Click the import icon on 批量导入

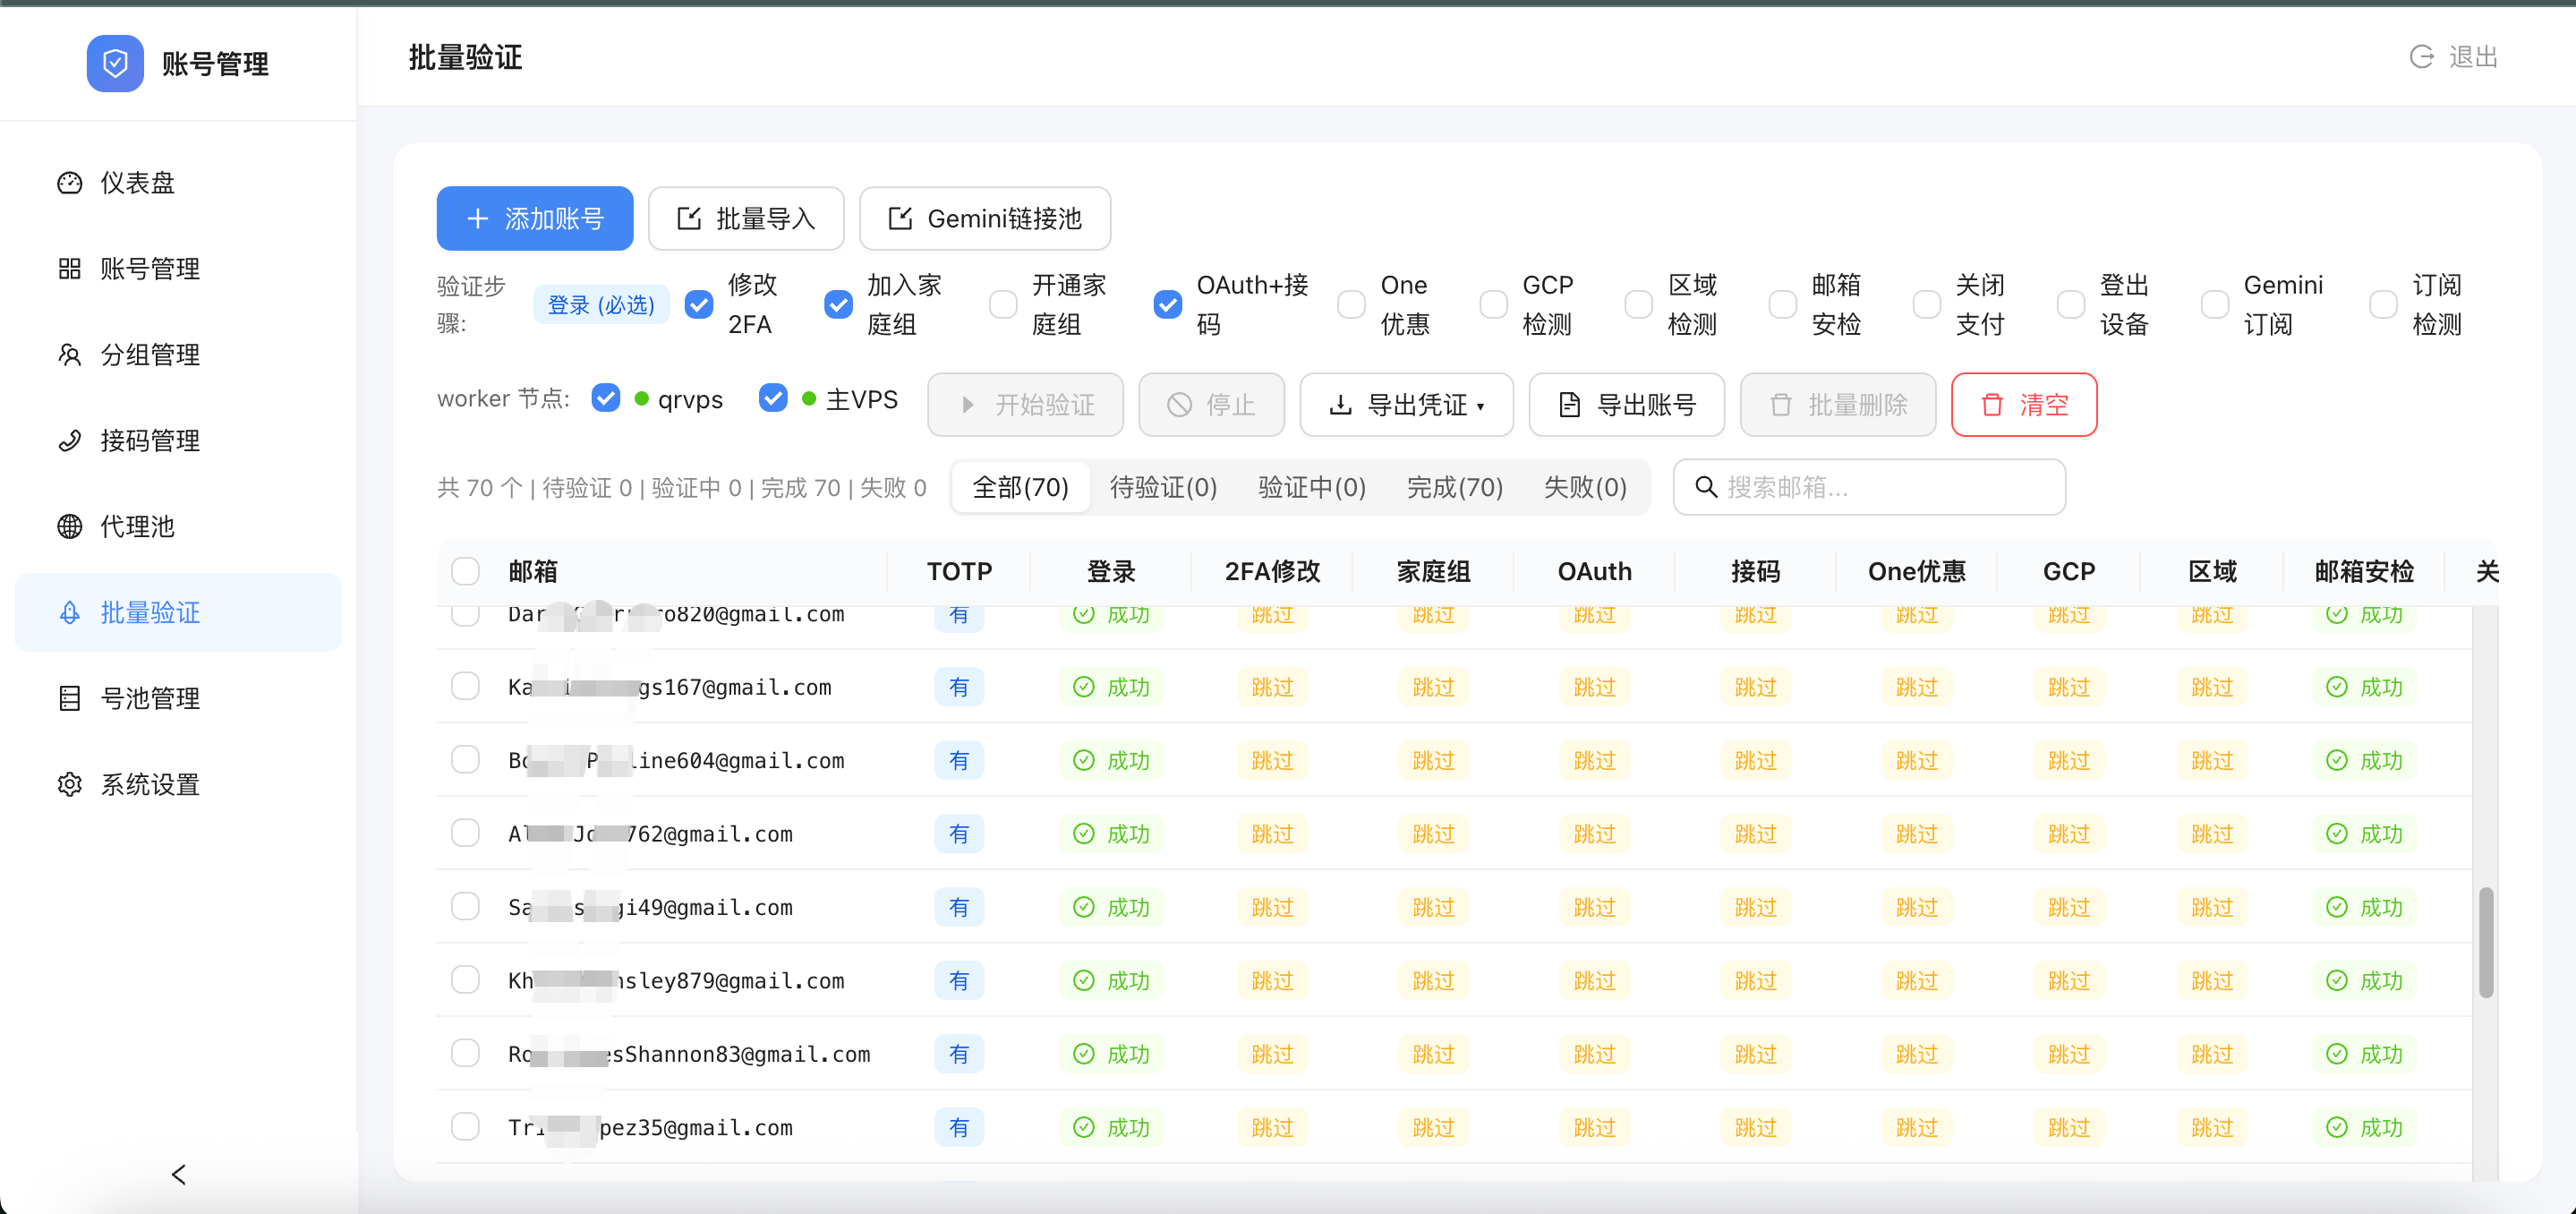689,219
